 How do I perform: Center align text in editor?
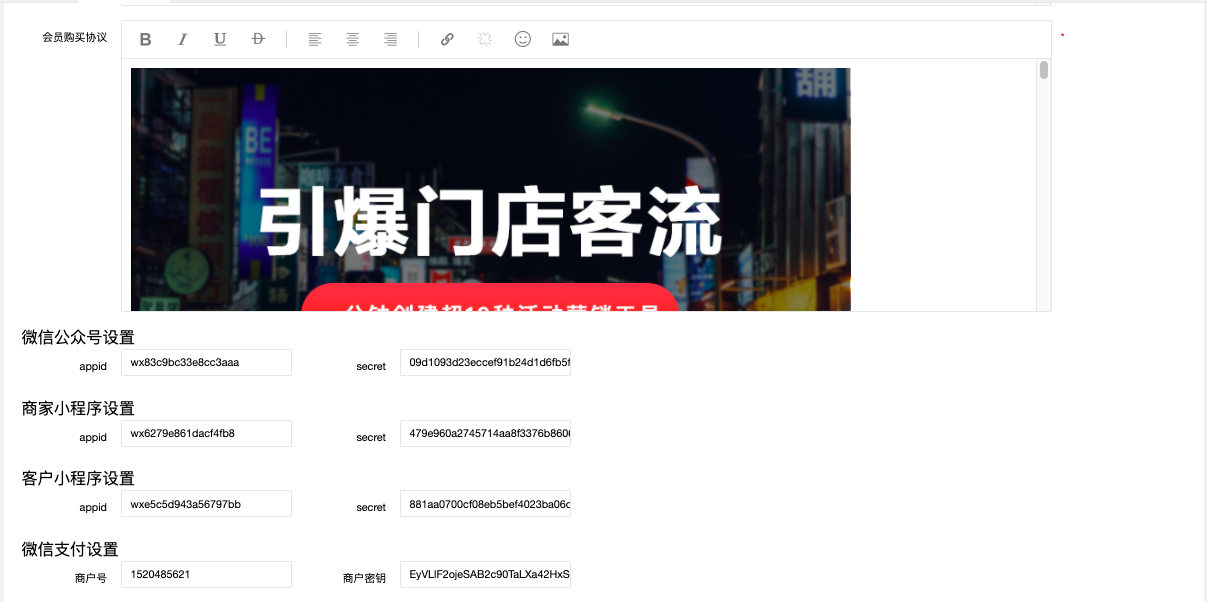(x=353, y=40)
